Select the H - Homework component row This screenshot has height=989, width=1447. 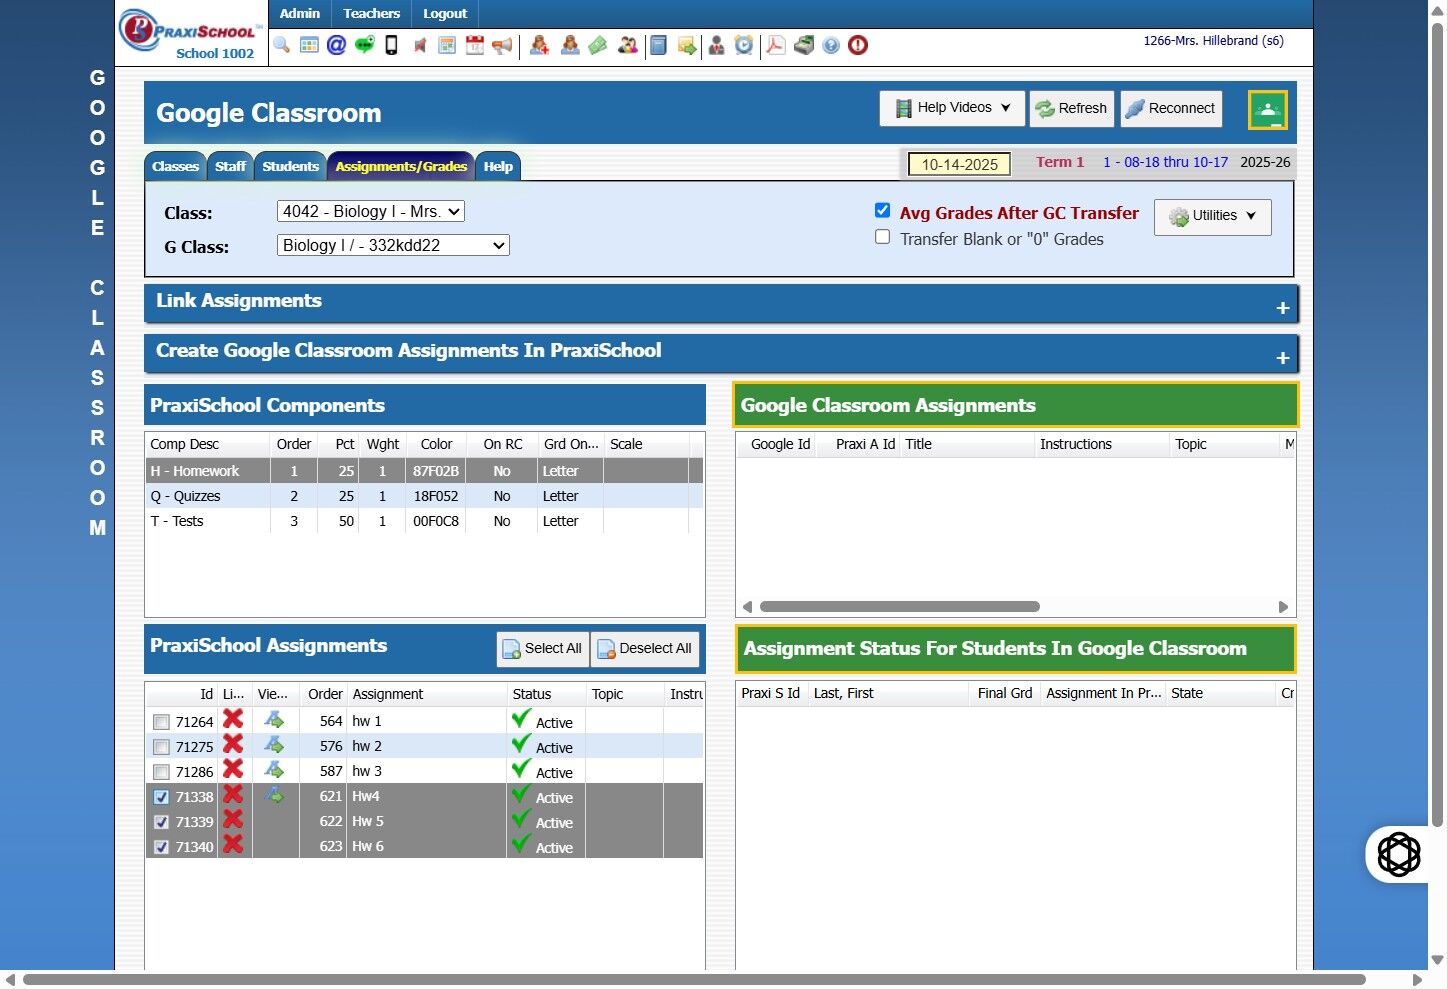tap(424, 471)
